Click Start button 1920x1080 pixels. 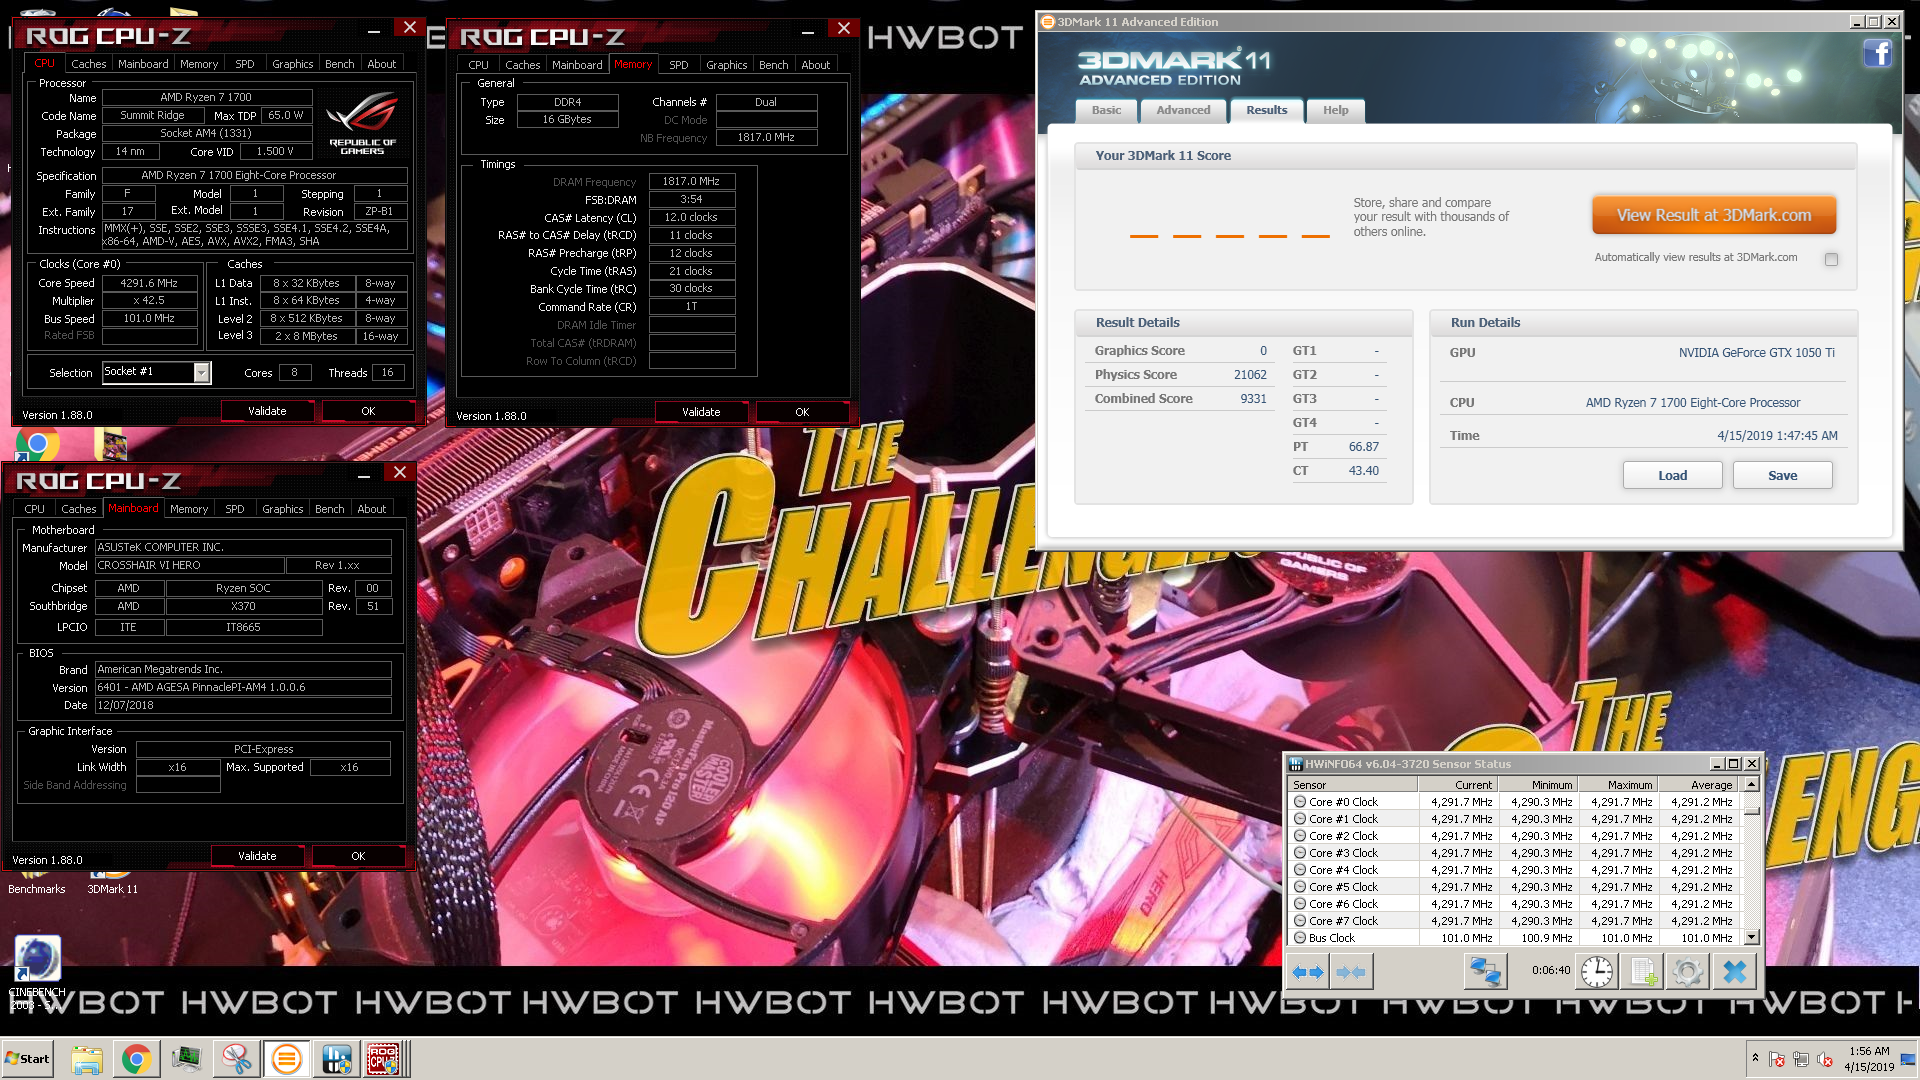(28, 1059)
